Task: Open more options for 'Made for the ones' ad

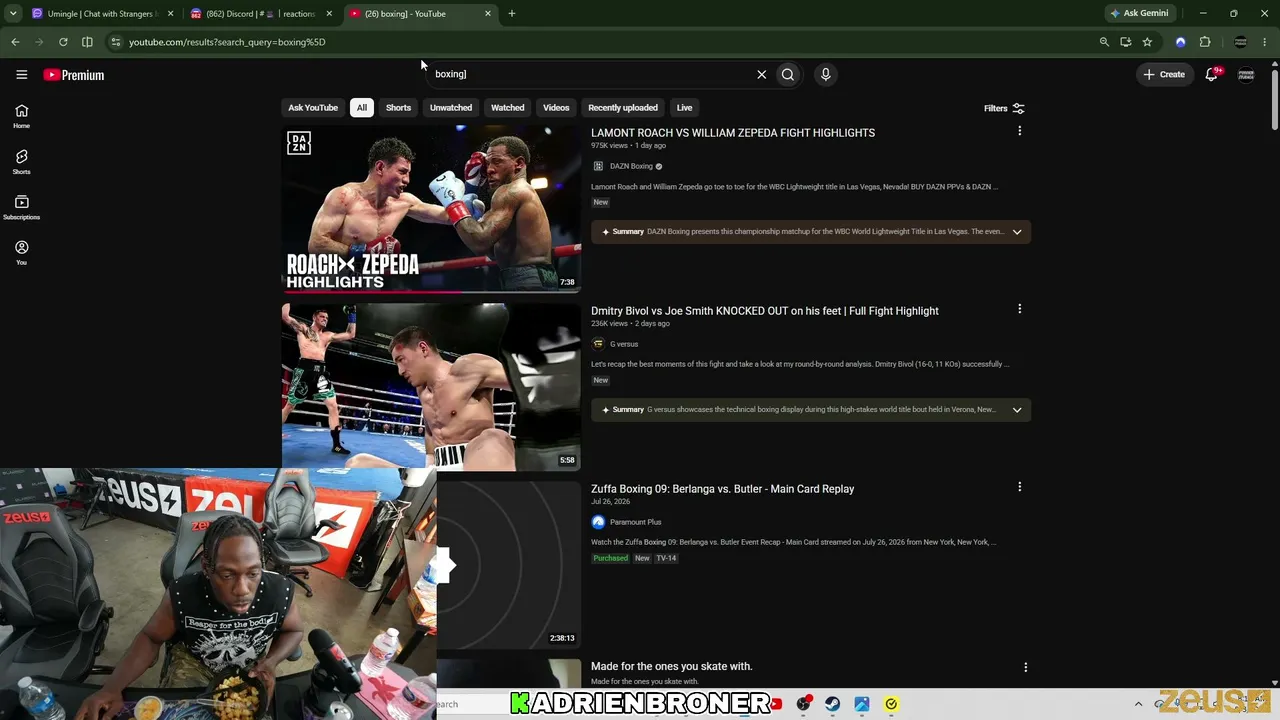Action: (1025, 667)
